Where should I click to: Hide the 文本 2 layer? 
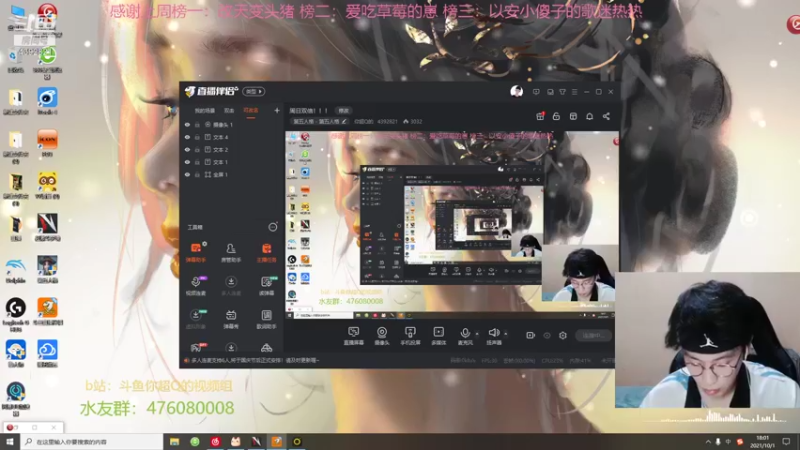pyautogui.click(x=187, y=149)
